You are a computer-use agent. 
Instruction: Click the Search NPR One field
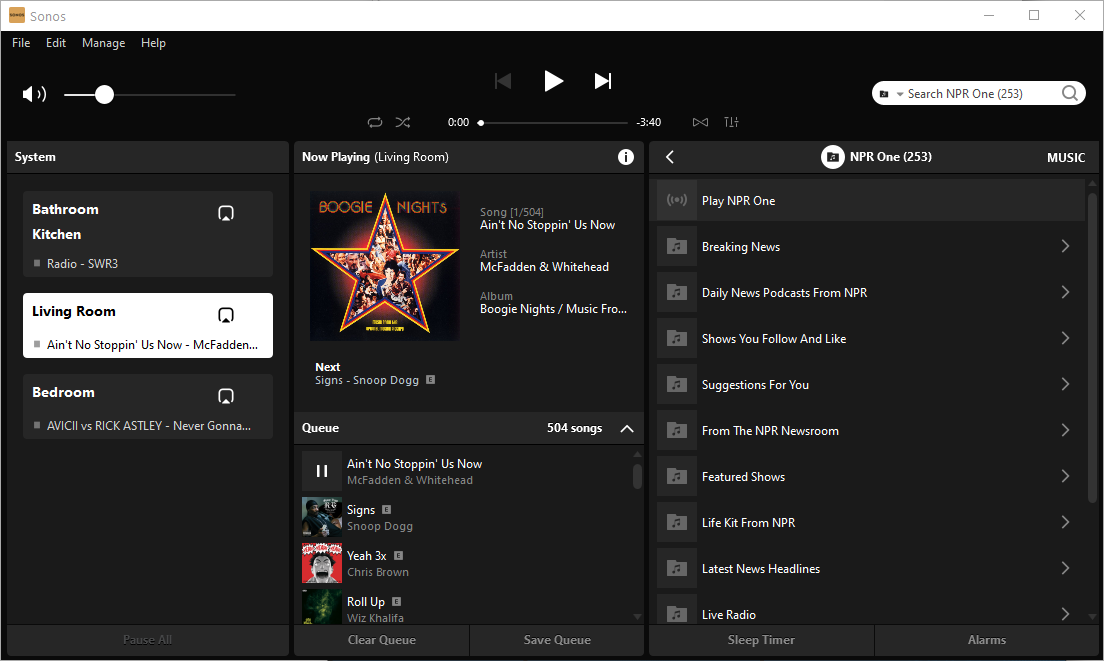click(x=979, y=94)
